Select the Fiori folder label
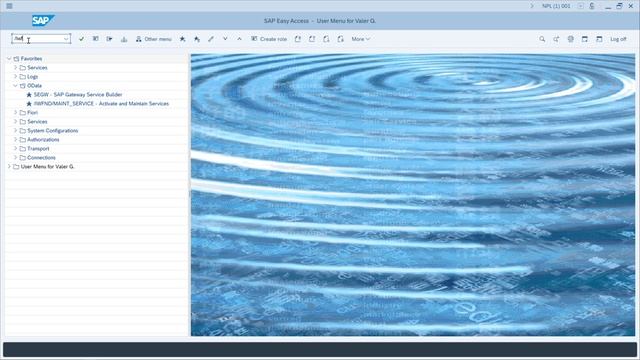This screenshot has width=640, height=360. click(32, 113)
